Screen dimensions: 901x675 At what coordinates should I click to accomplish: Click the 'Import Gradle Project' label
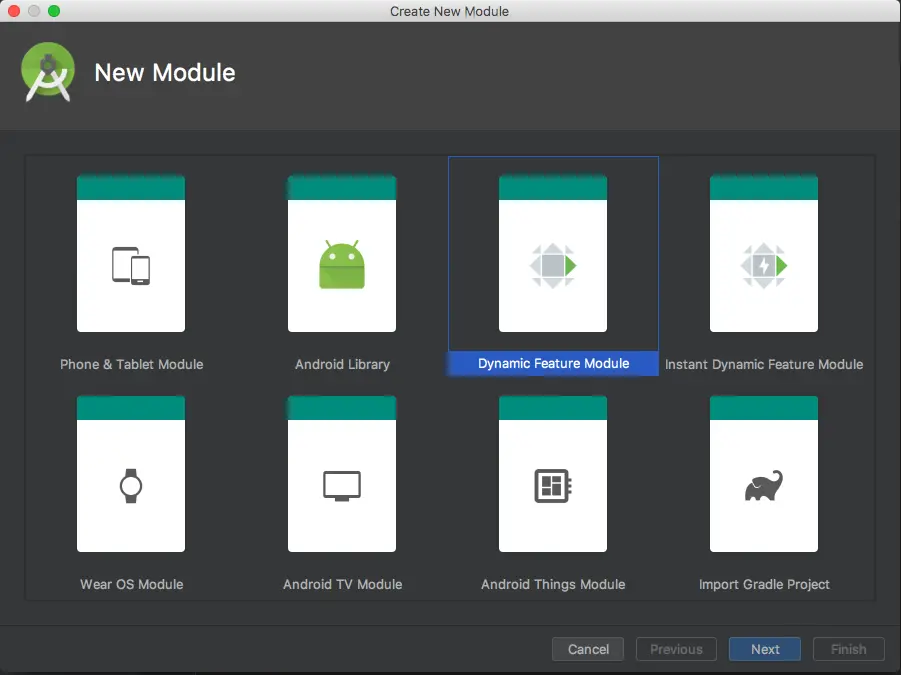(764, 584)
